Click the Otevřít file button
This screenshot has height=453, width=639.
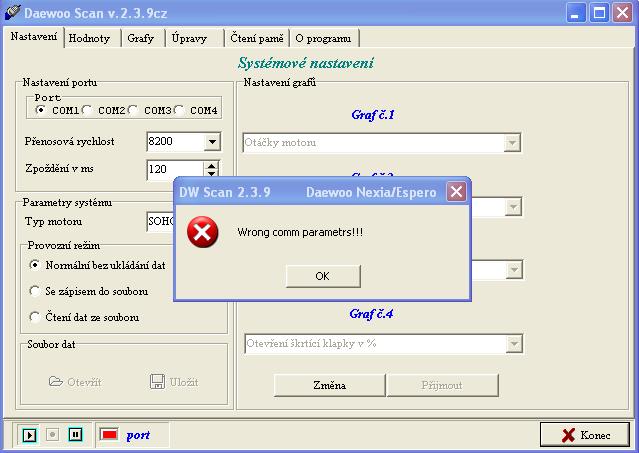pyautogui.click(x=75, y=382)
